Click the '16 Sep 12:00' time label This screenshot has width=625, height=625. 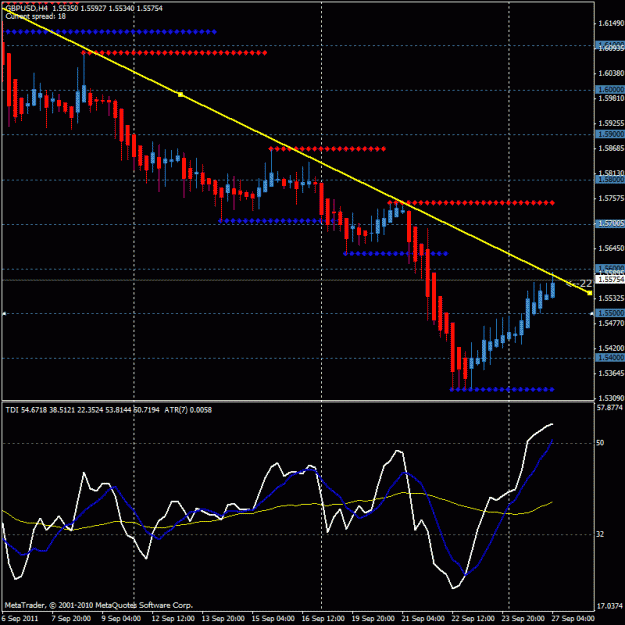click(x=323, y=619)
